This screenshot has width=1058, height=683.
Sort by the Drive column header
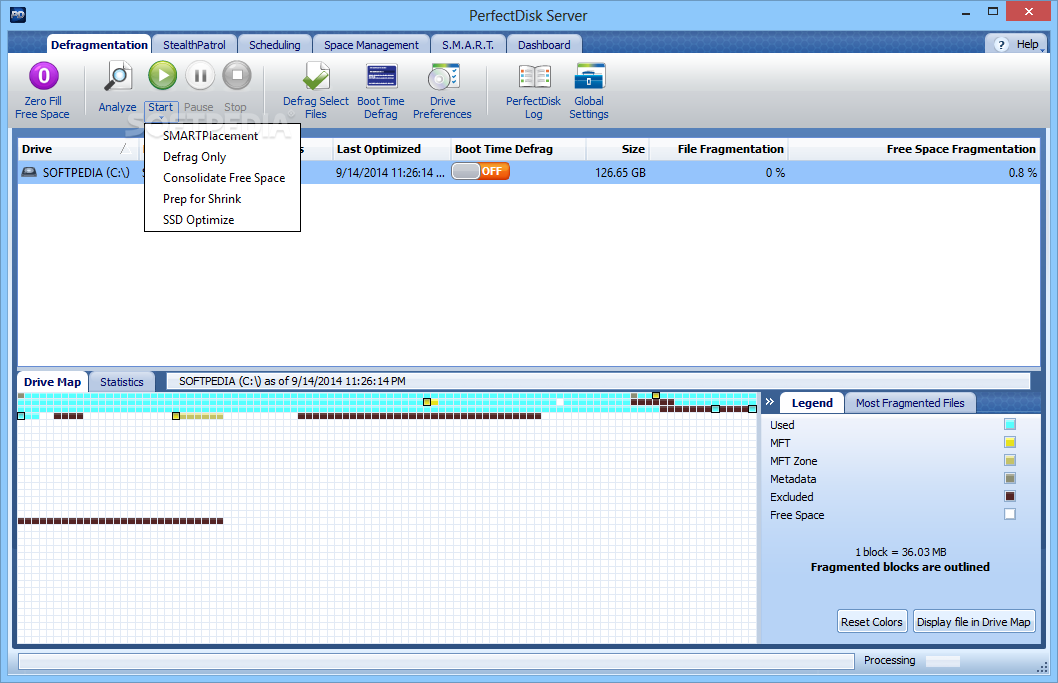click(78, 149)
